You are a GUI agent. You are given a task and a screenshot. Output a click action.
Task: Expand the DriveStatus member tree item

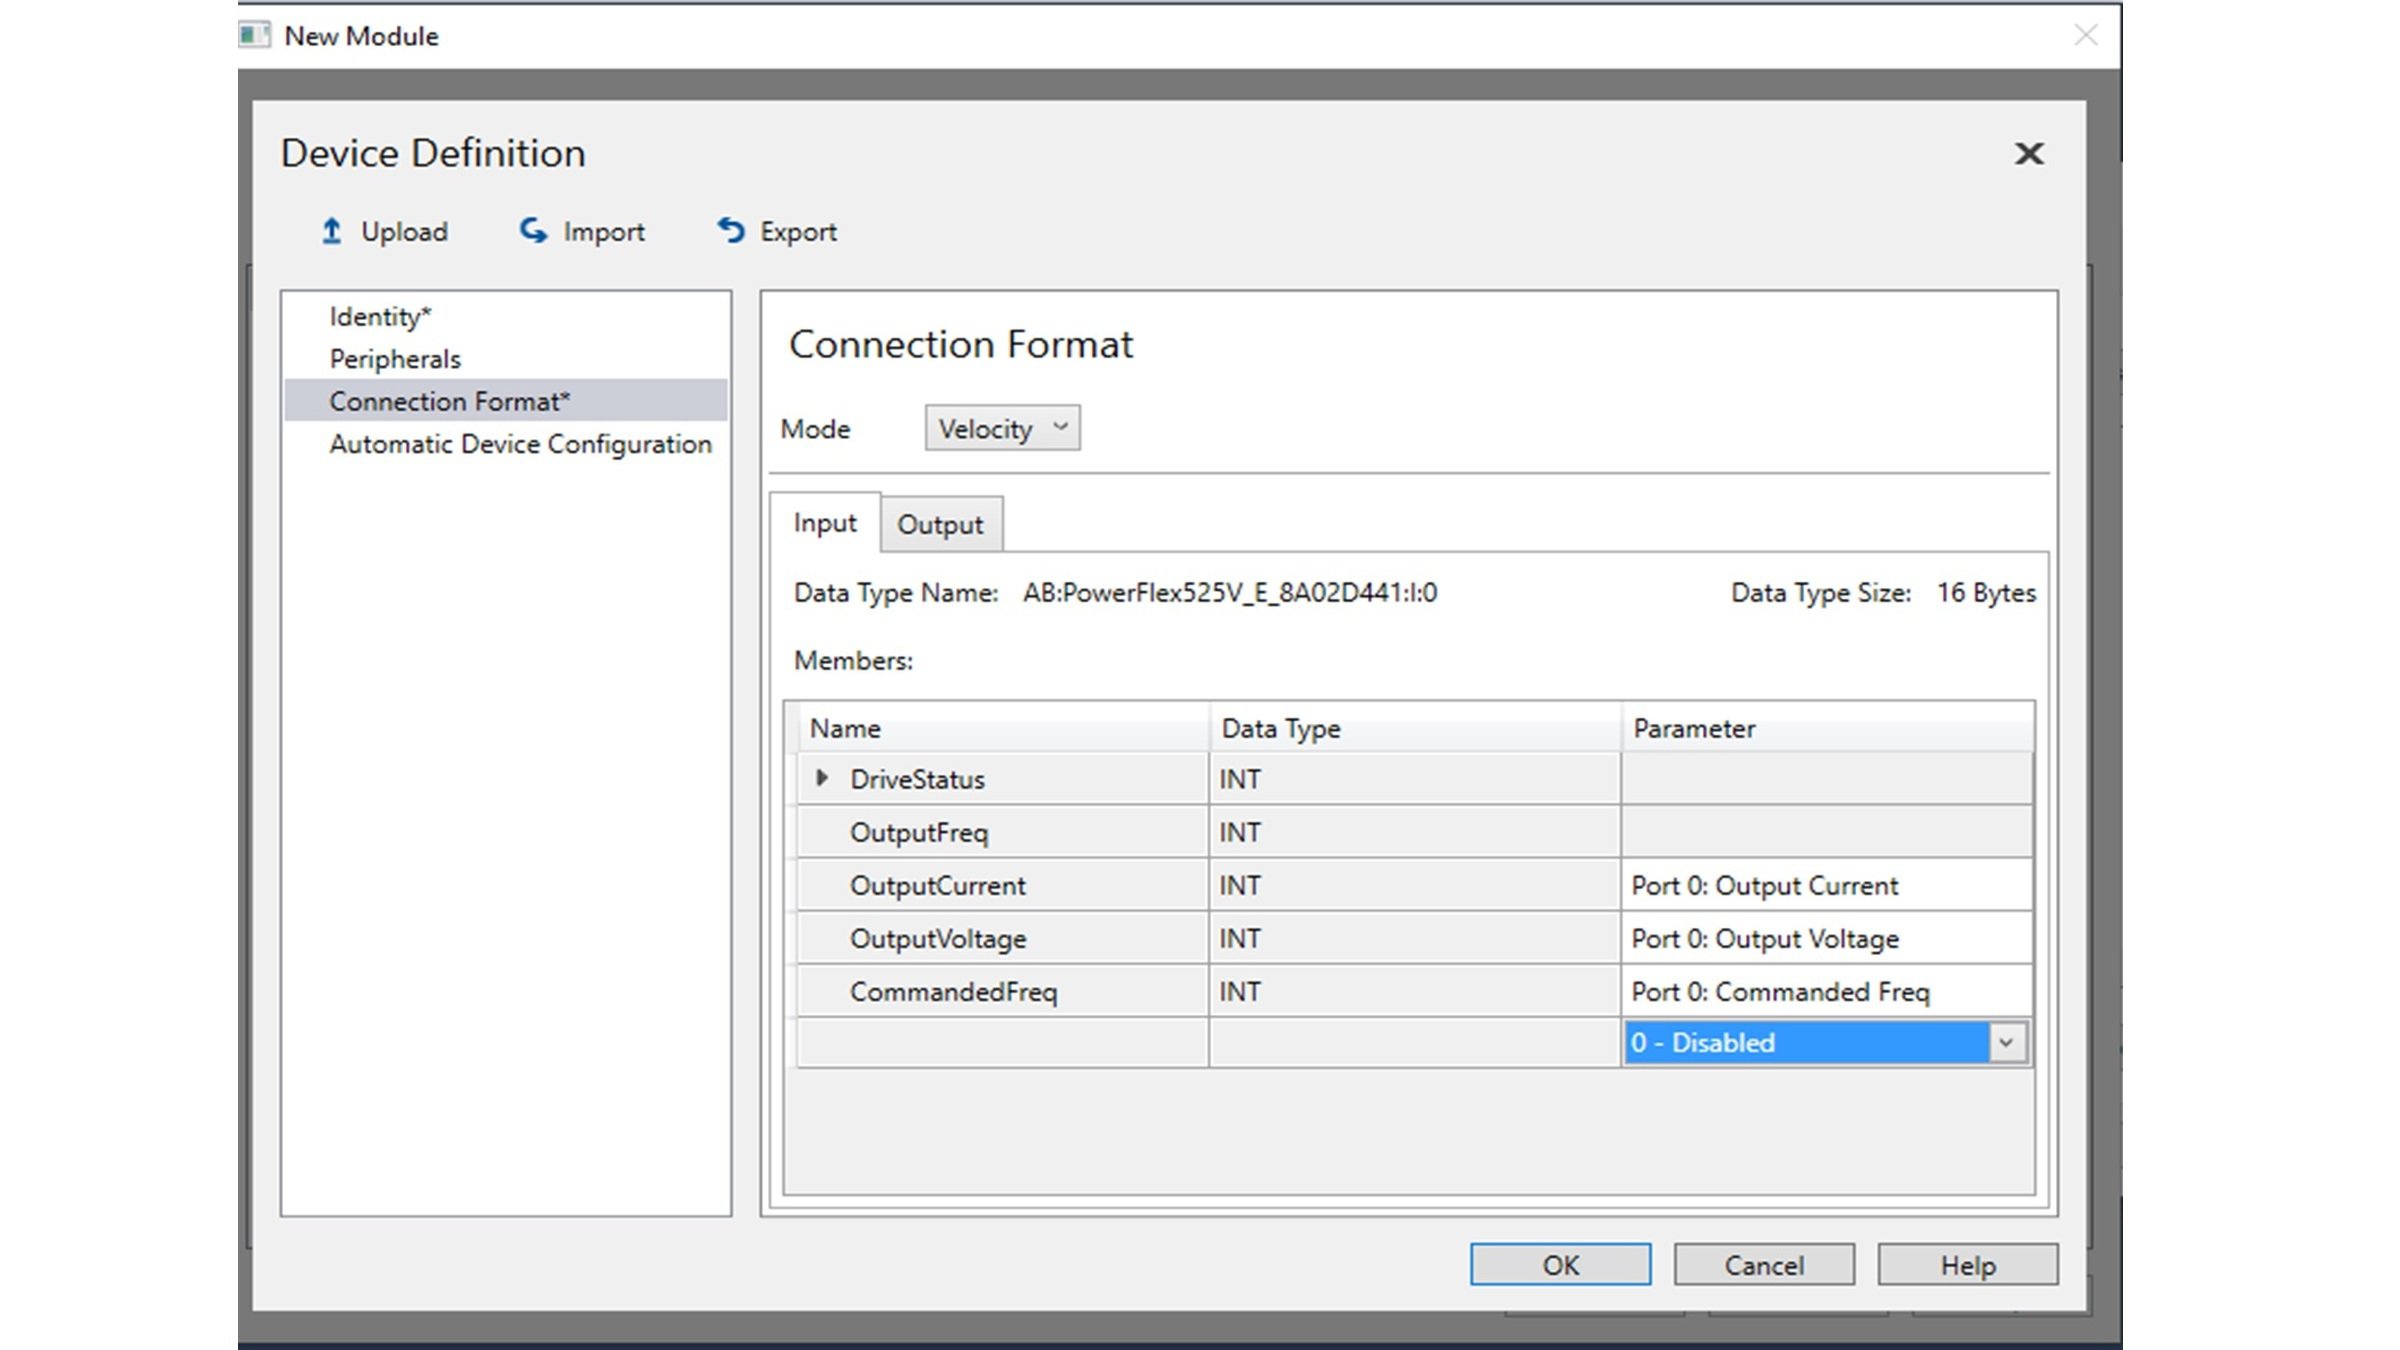(819, 778)
